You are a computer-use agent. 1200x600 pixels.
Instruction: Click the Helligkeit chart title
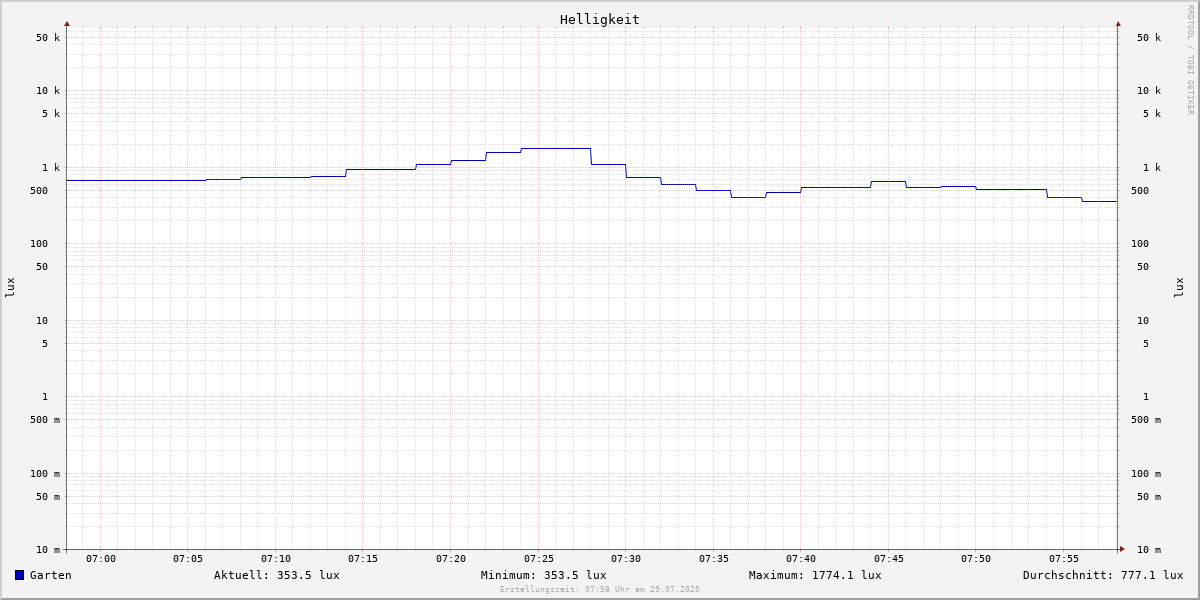coord(600,19)
